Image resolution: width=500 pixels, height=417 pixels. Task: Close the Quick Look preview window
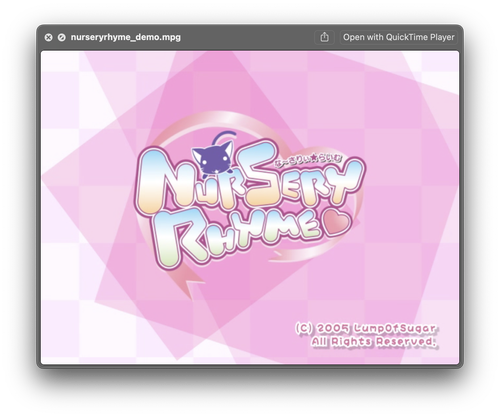[x=48, y=37]
